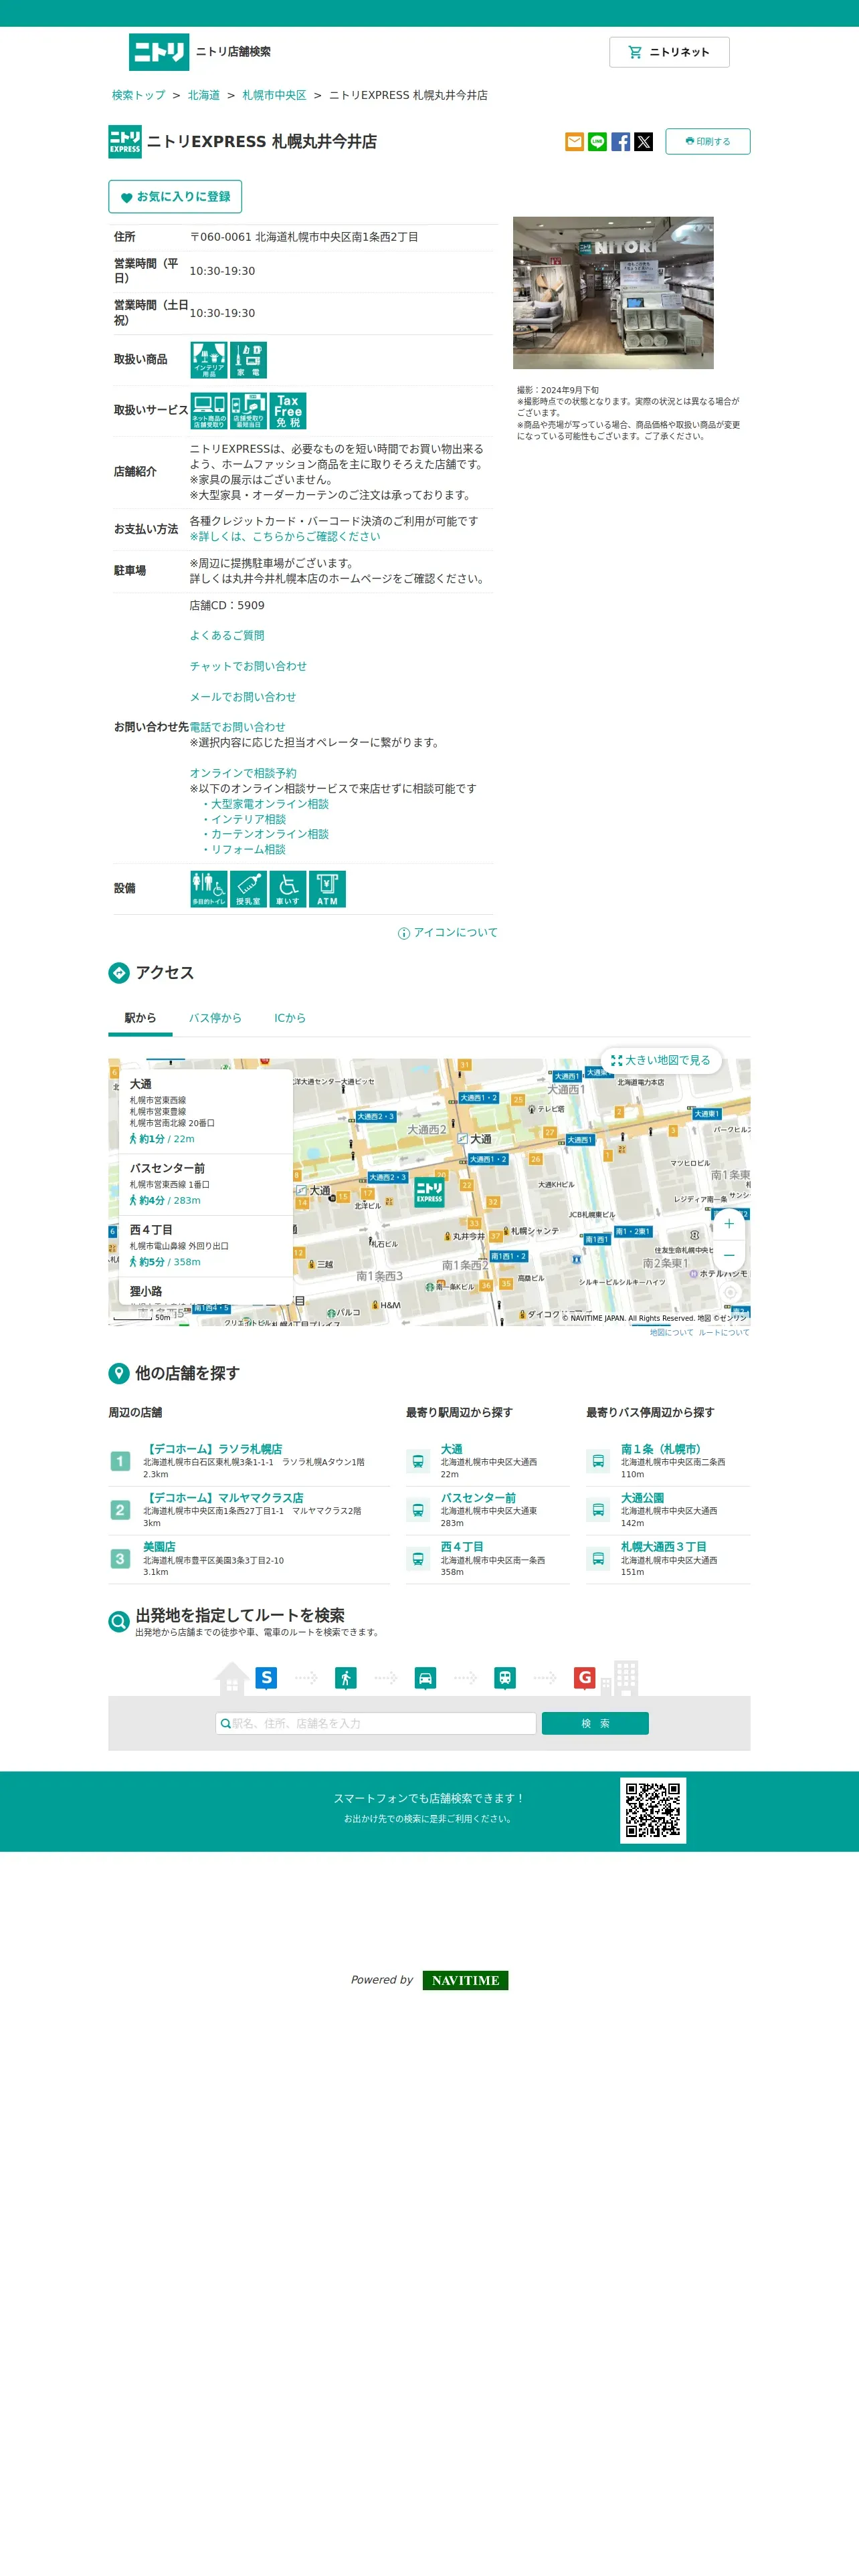
Task: Click the car route mode icon
Action: (x=425, y=1678)
